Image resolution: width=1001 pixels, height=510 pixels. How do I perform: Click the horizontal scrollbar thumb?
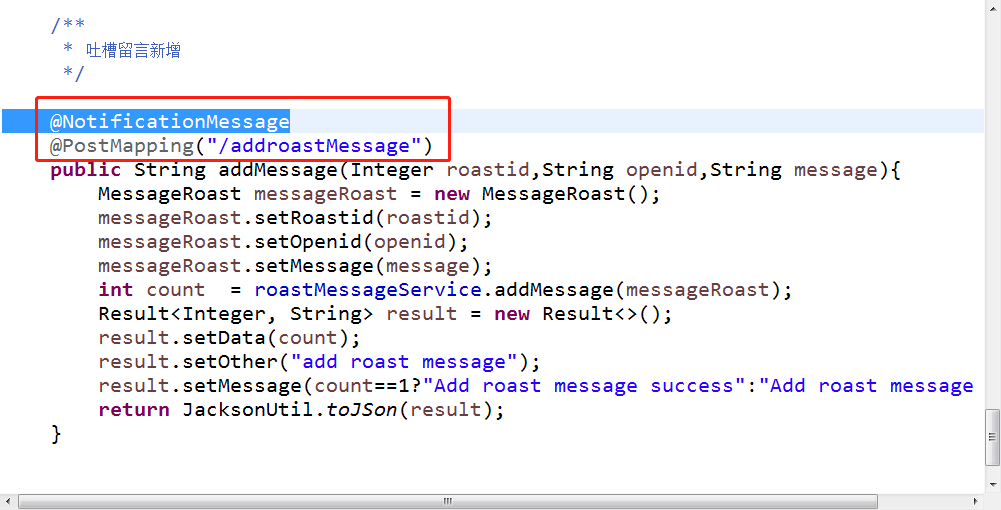(448, 501)
